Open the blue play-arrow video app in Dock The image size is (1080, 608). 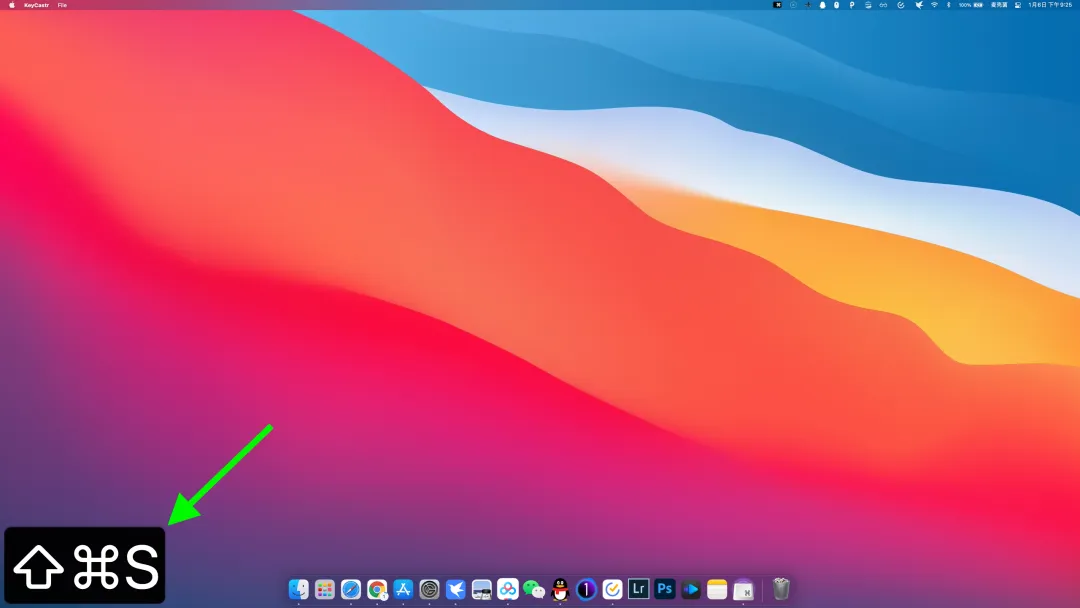click(x=691, y=589)
